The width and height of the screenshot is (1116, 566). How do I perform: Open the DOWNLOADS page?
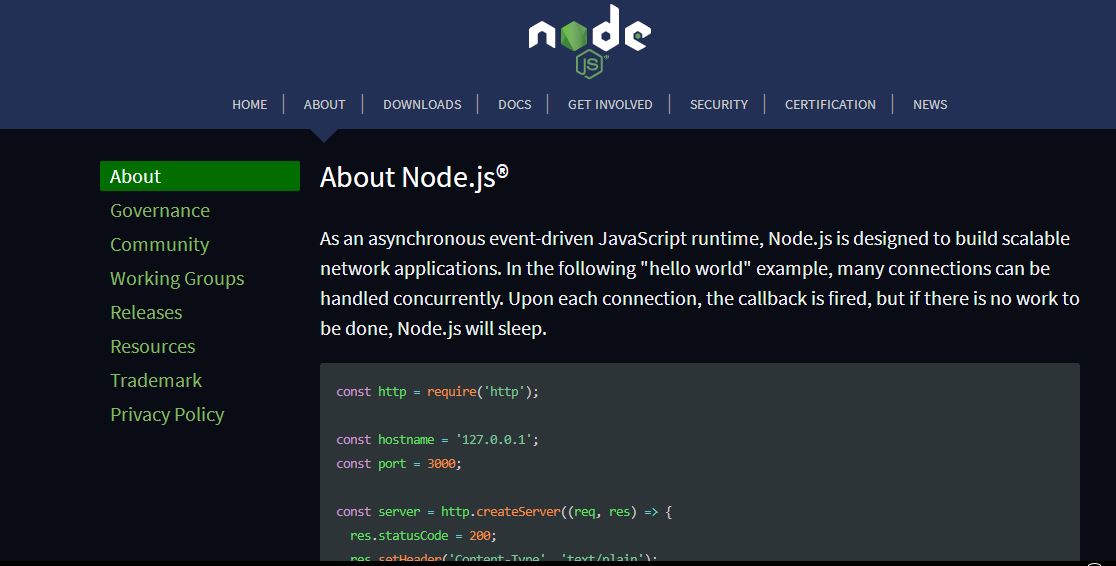click(422, 105)
